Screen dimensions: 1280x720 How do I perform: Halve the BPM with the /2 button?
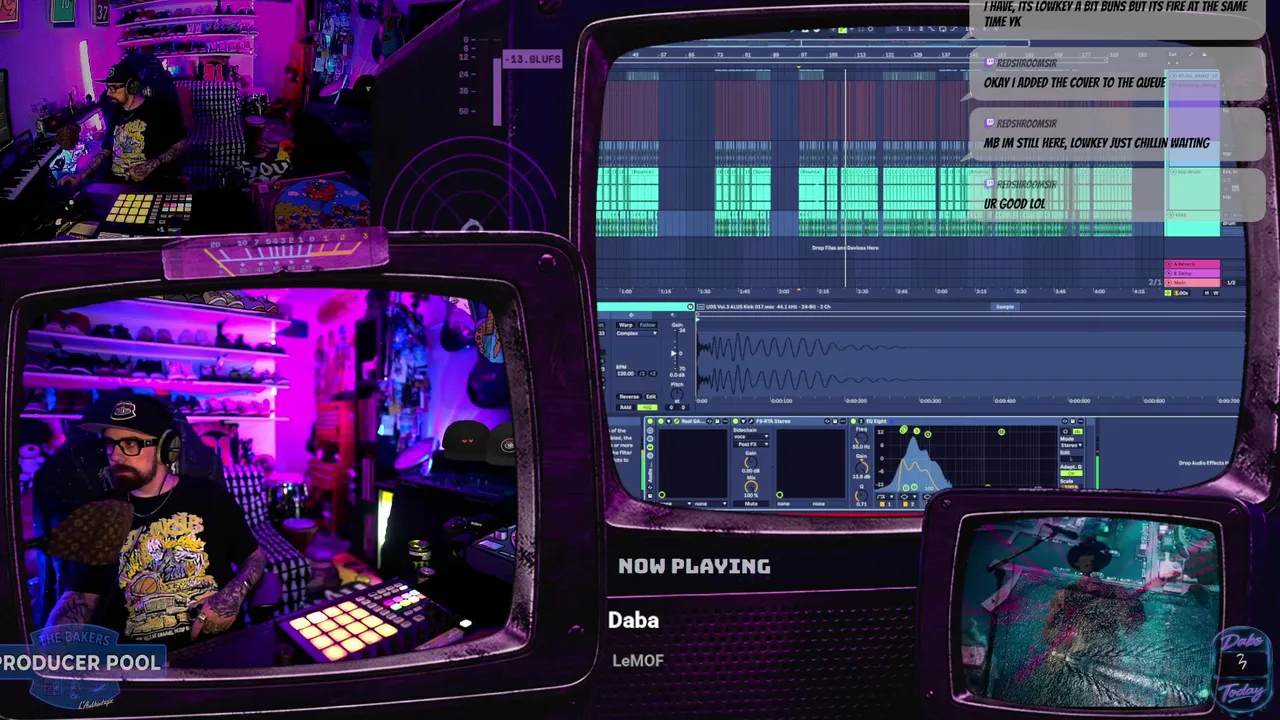pyautogui.click(x=642, y=373)
